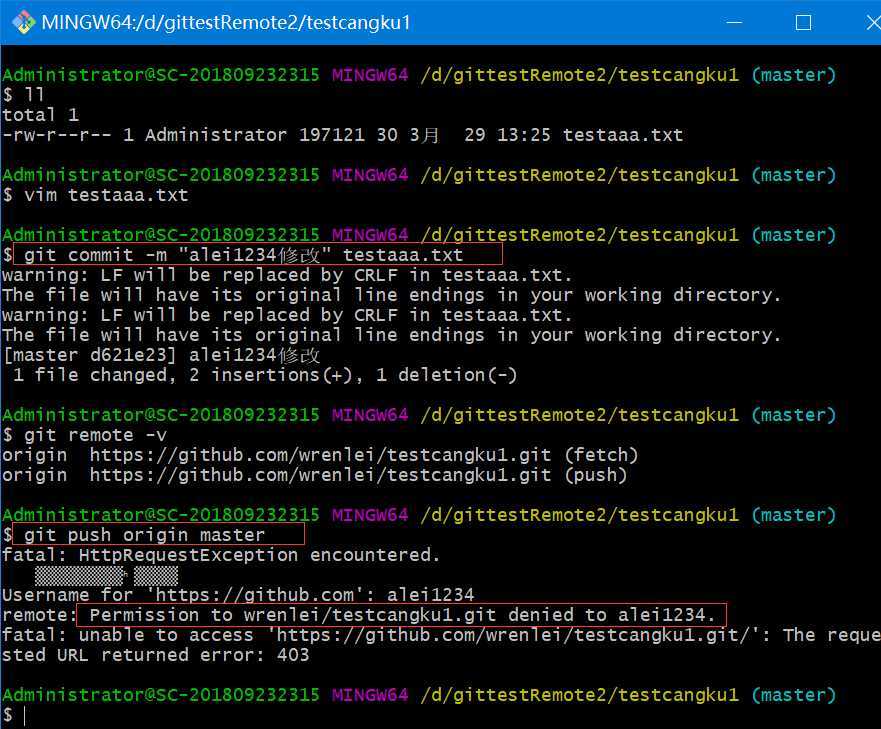881x729 pixels.
Task: Click the 'git remote -v' command
Action: pos(96,435)
